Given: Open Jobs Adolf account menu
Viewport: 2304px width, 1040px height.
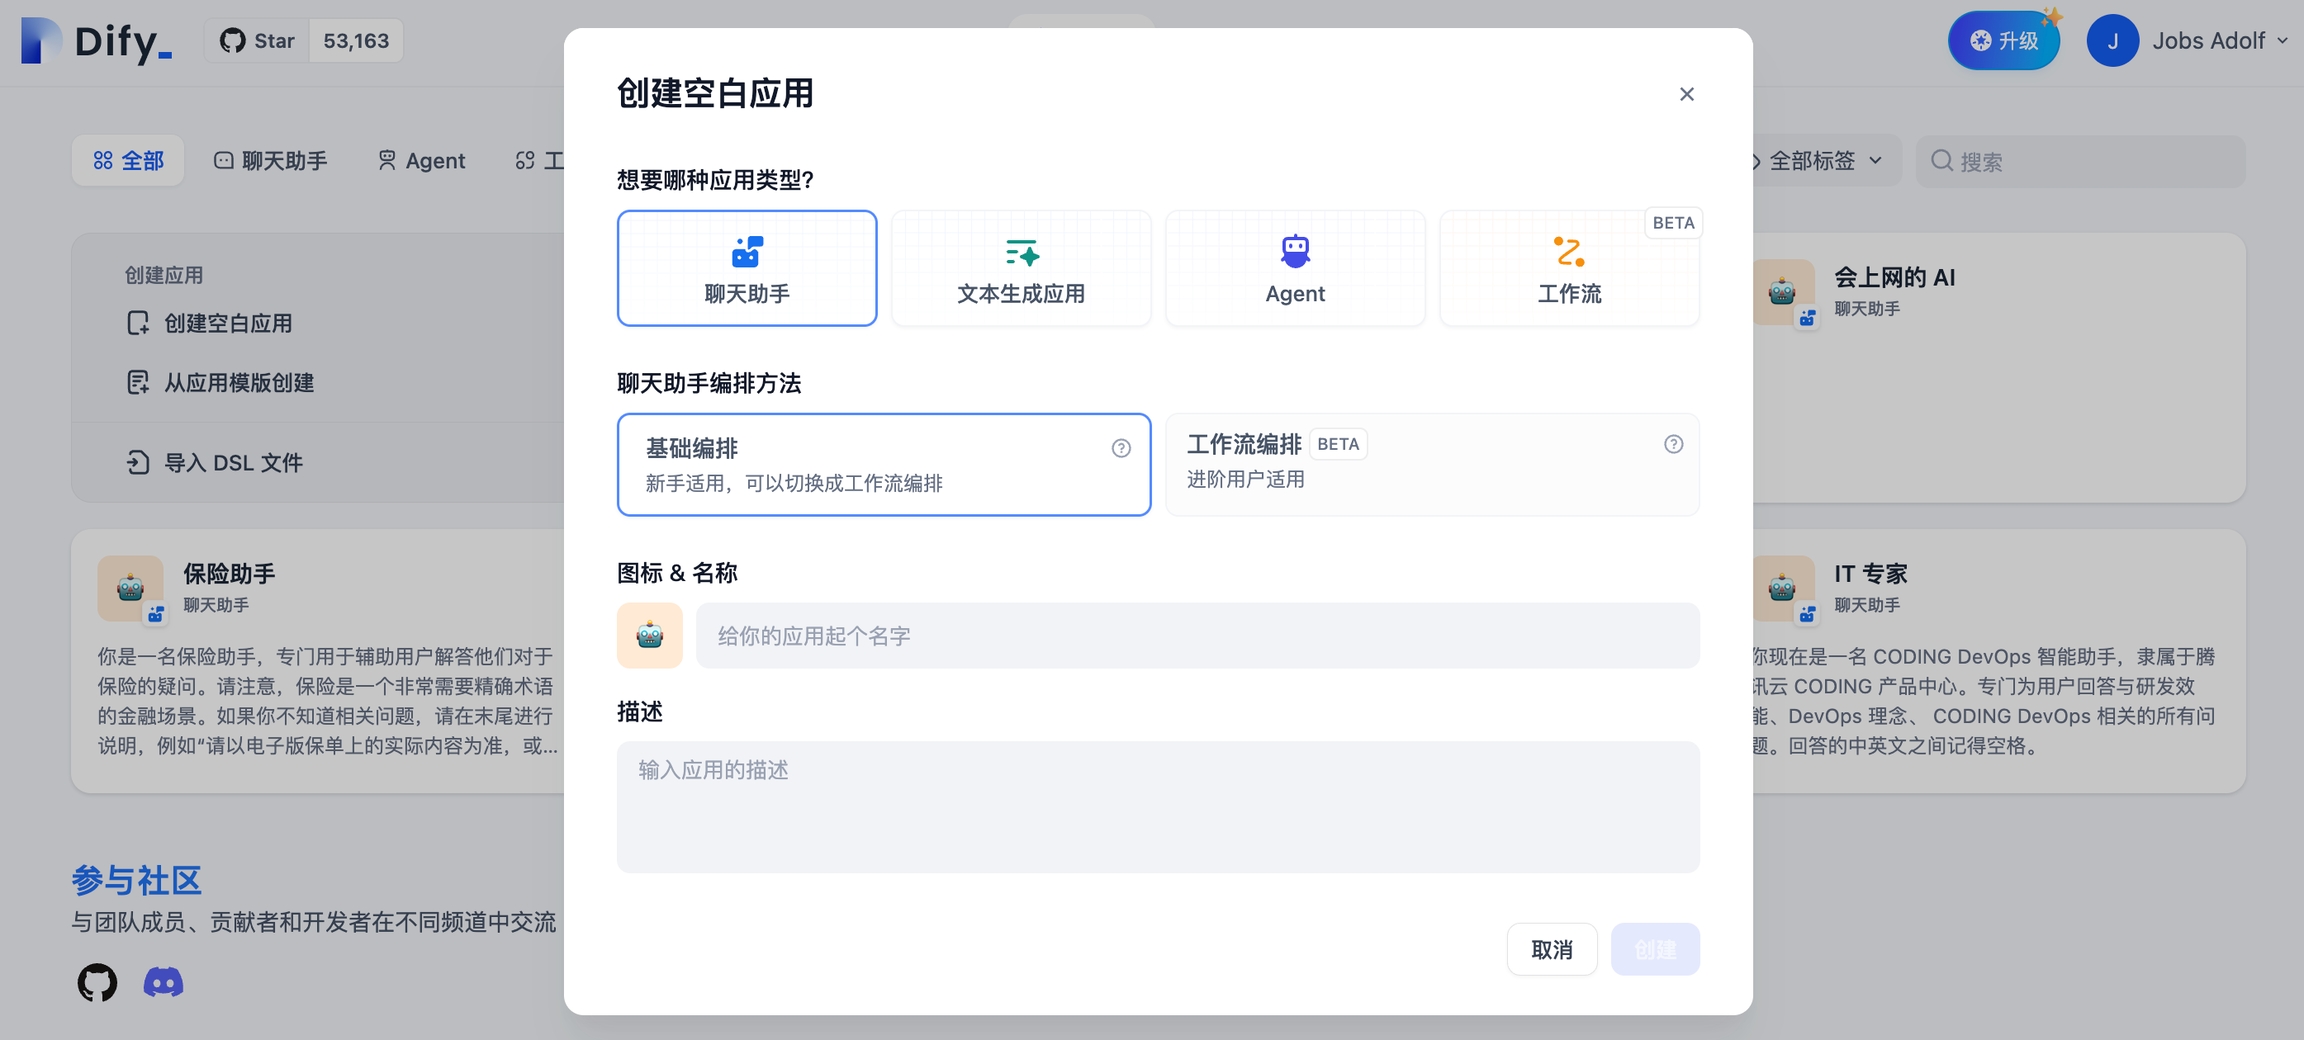Looking at the screenshot, I should [2188, 41].
